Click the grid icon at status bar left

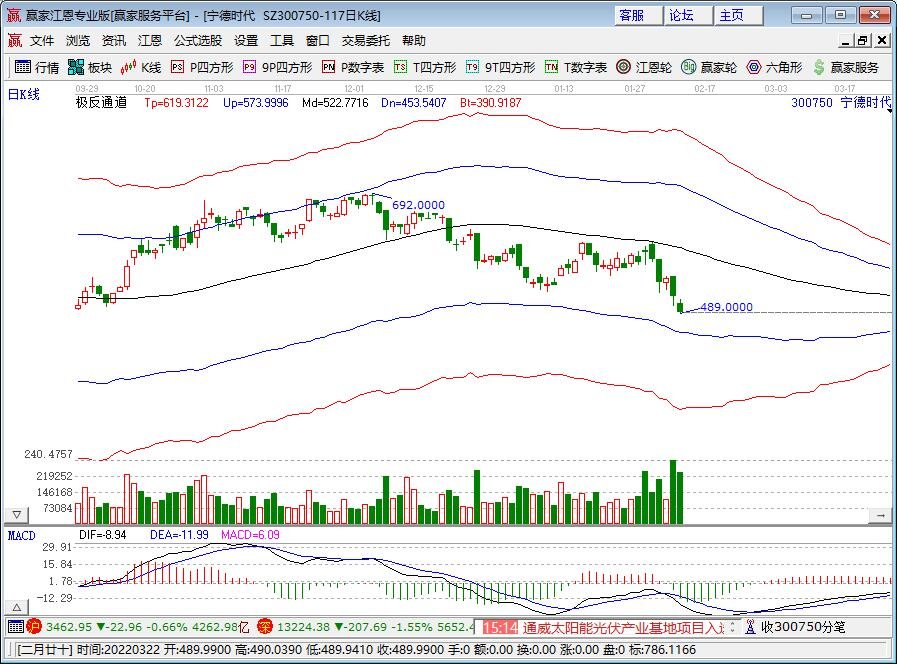point(16,626)
